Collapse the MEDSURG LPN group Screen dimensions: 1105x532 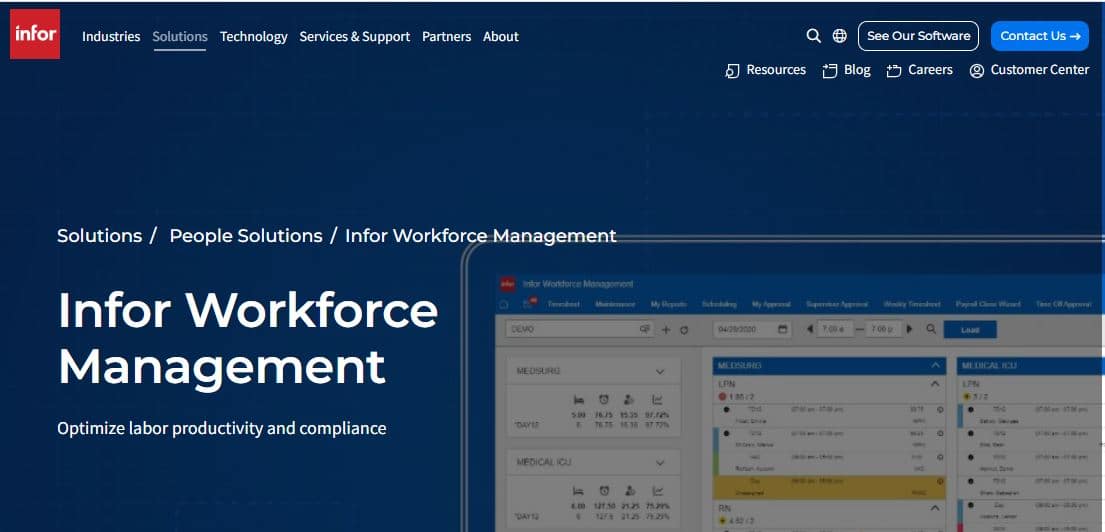[935, 385]
